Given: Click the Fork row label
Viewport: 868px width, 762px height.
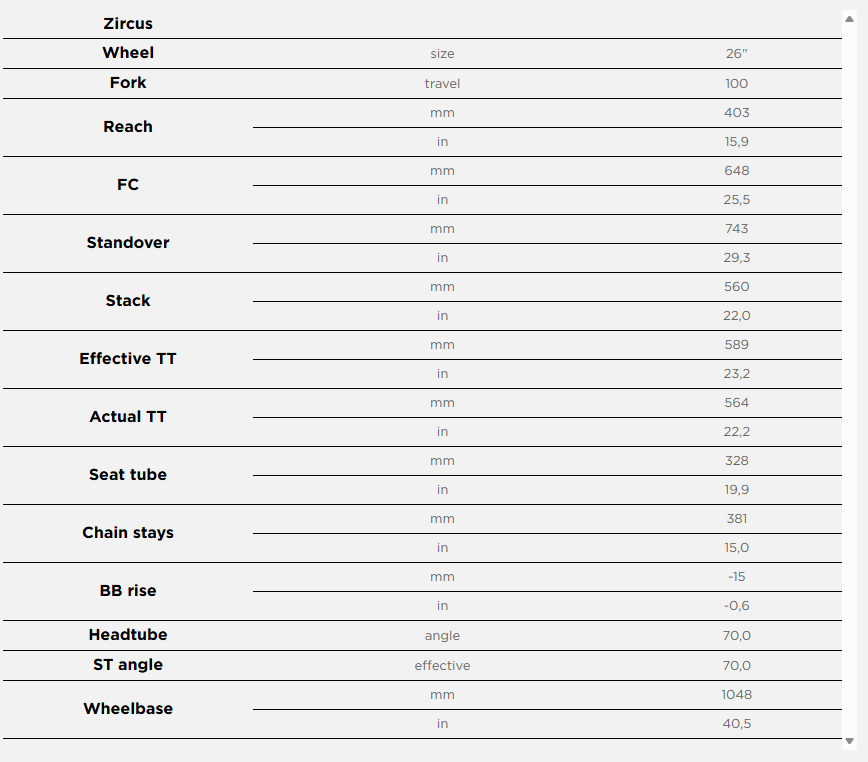Looking at the screenshot, I should tap(128, 83).
